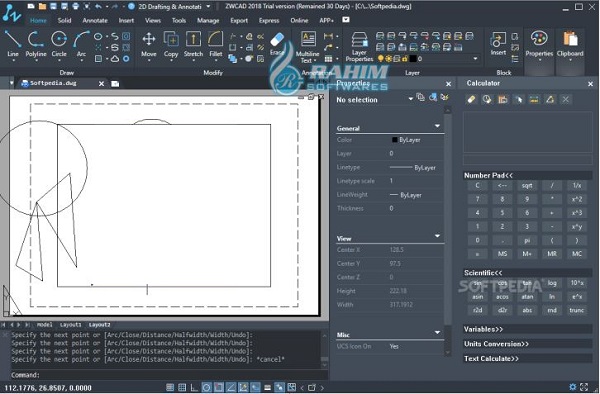Click the Quick Select icon in Properties panel

tap(444, 98)
